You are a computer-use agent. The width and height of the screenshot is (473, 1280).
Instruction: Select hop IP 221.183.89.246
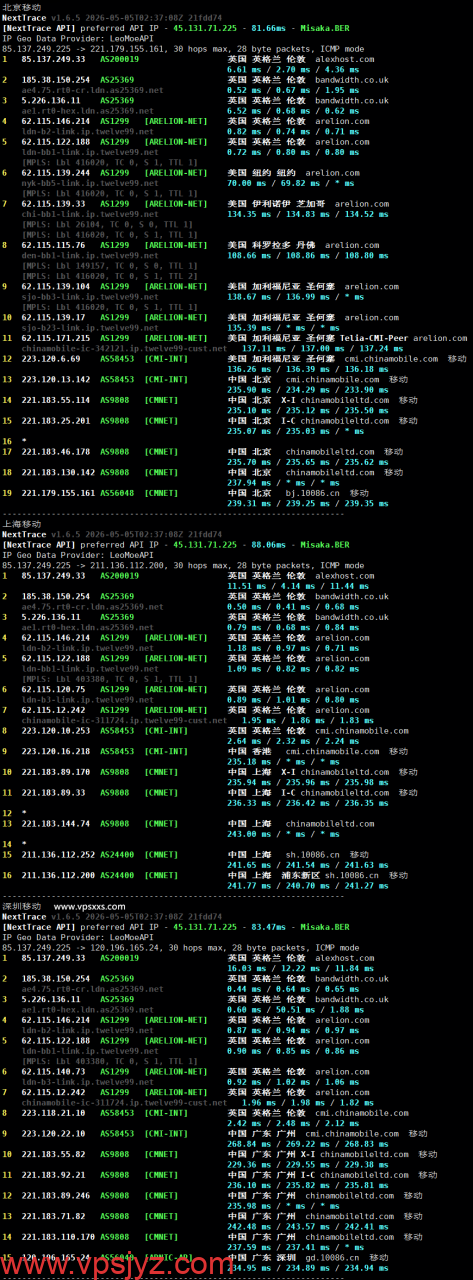pos(54,1196)
